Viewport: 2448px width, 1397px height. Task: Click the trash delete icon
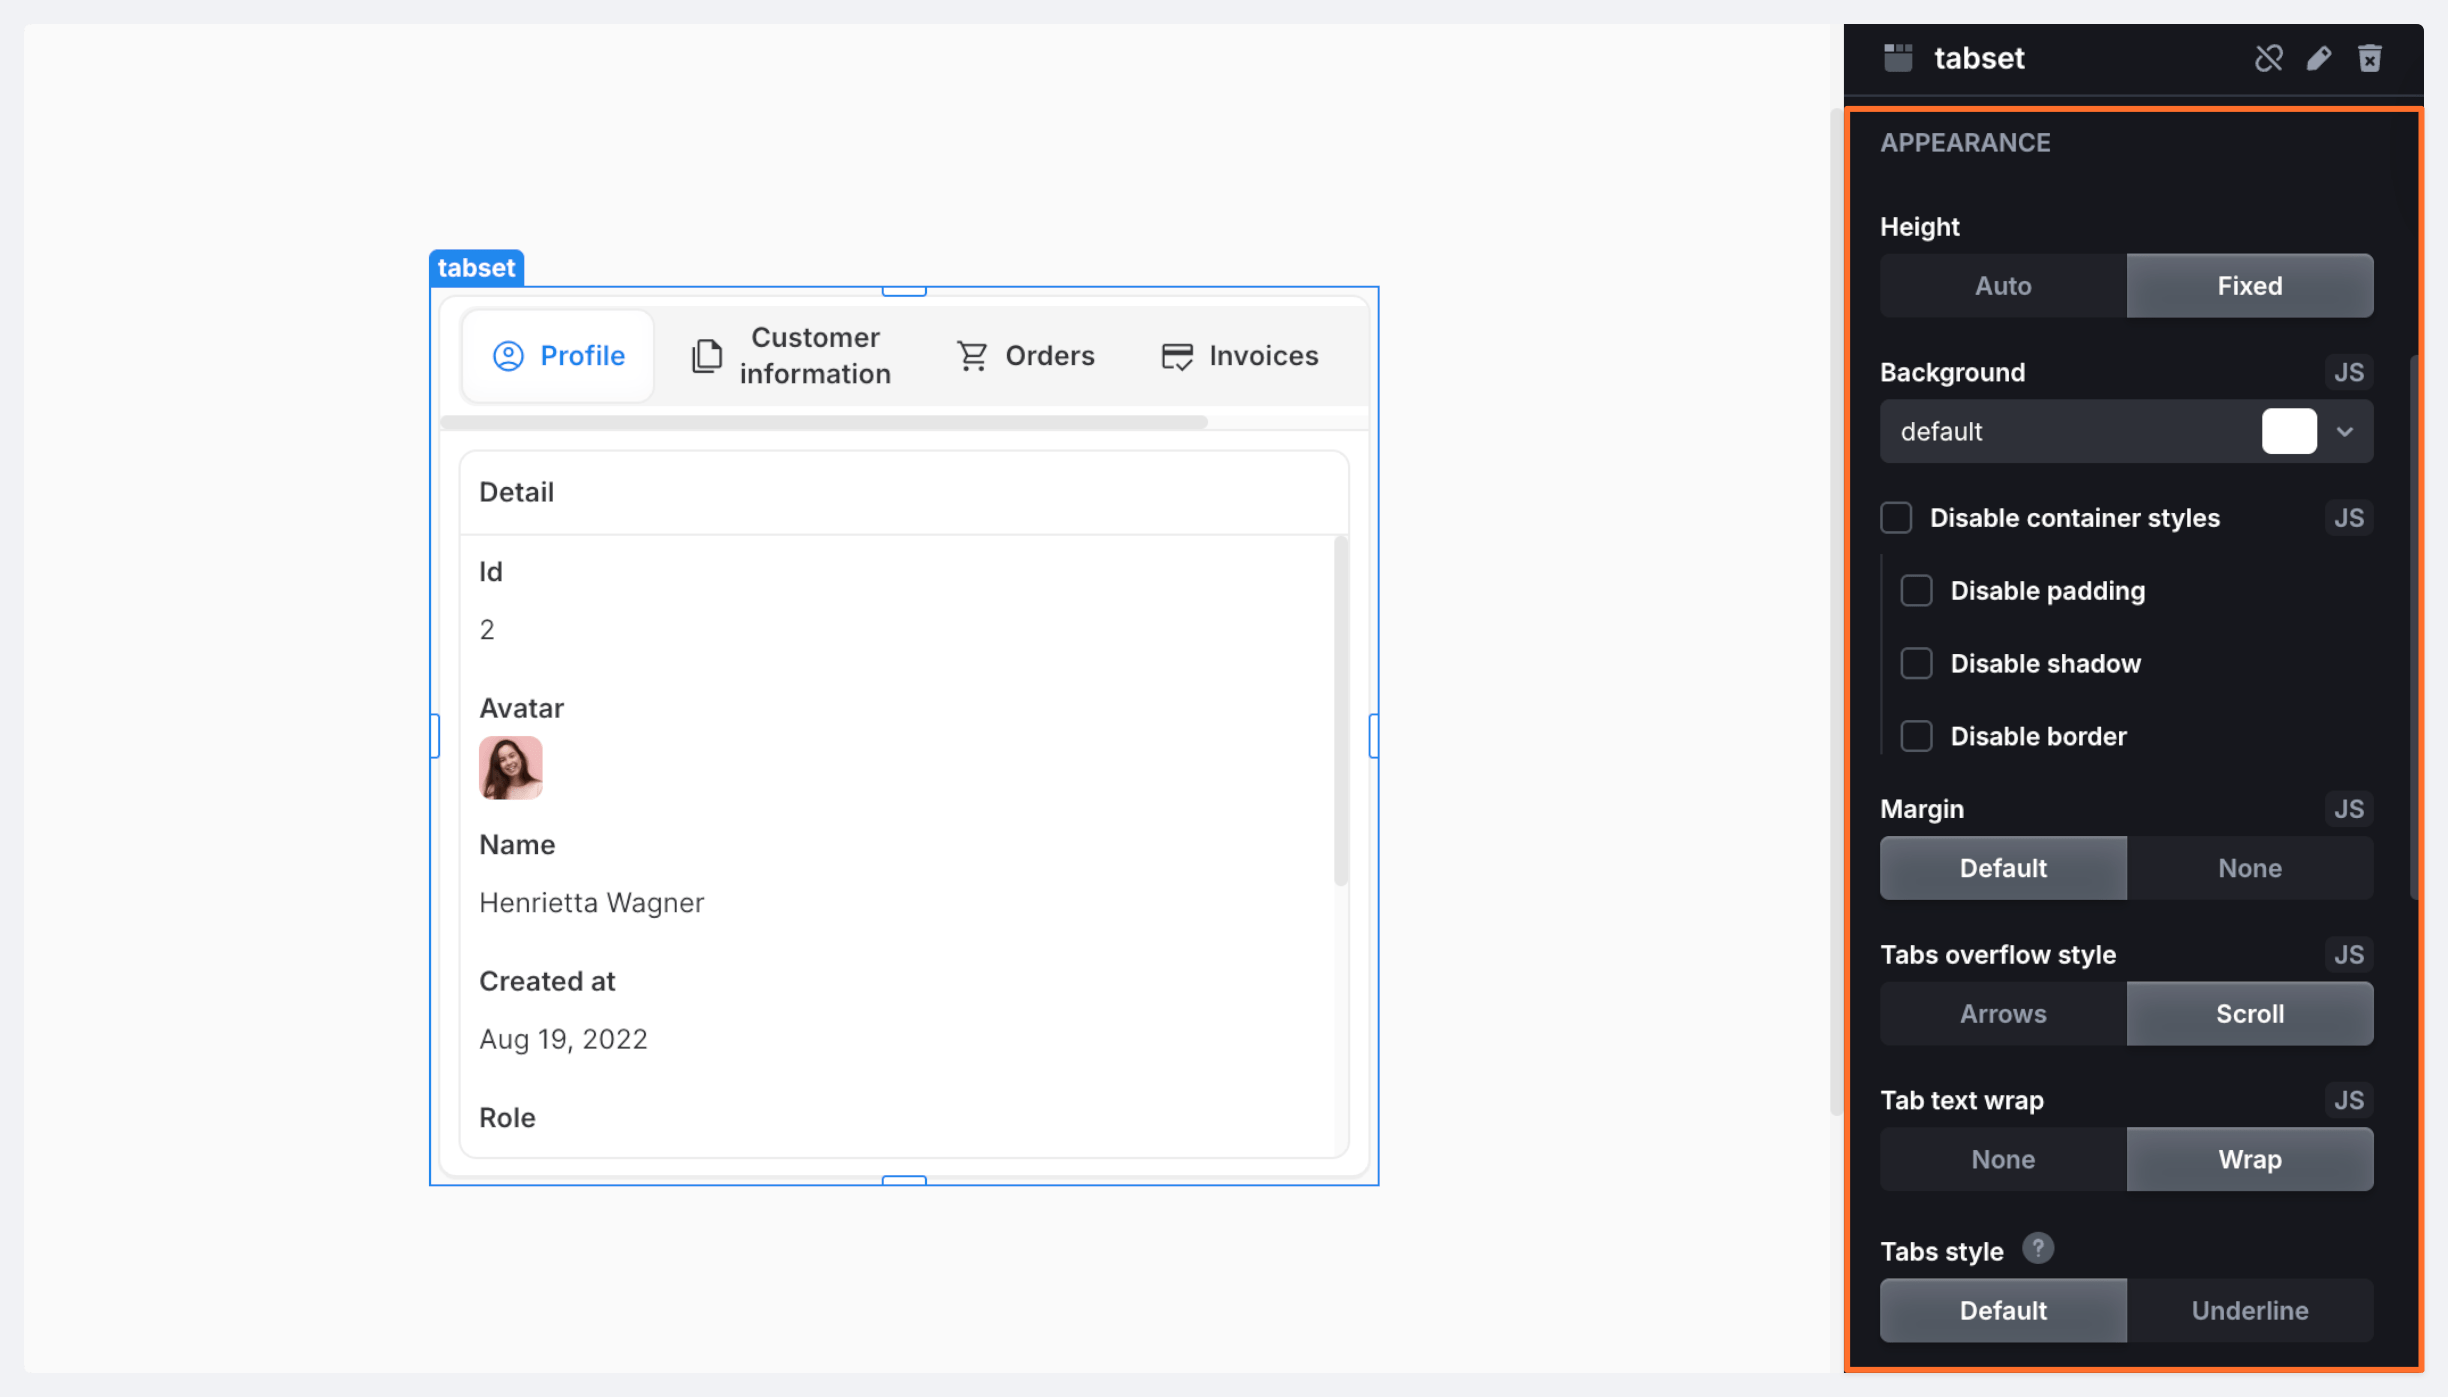(x=2370, y=58)
